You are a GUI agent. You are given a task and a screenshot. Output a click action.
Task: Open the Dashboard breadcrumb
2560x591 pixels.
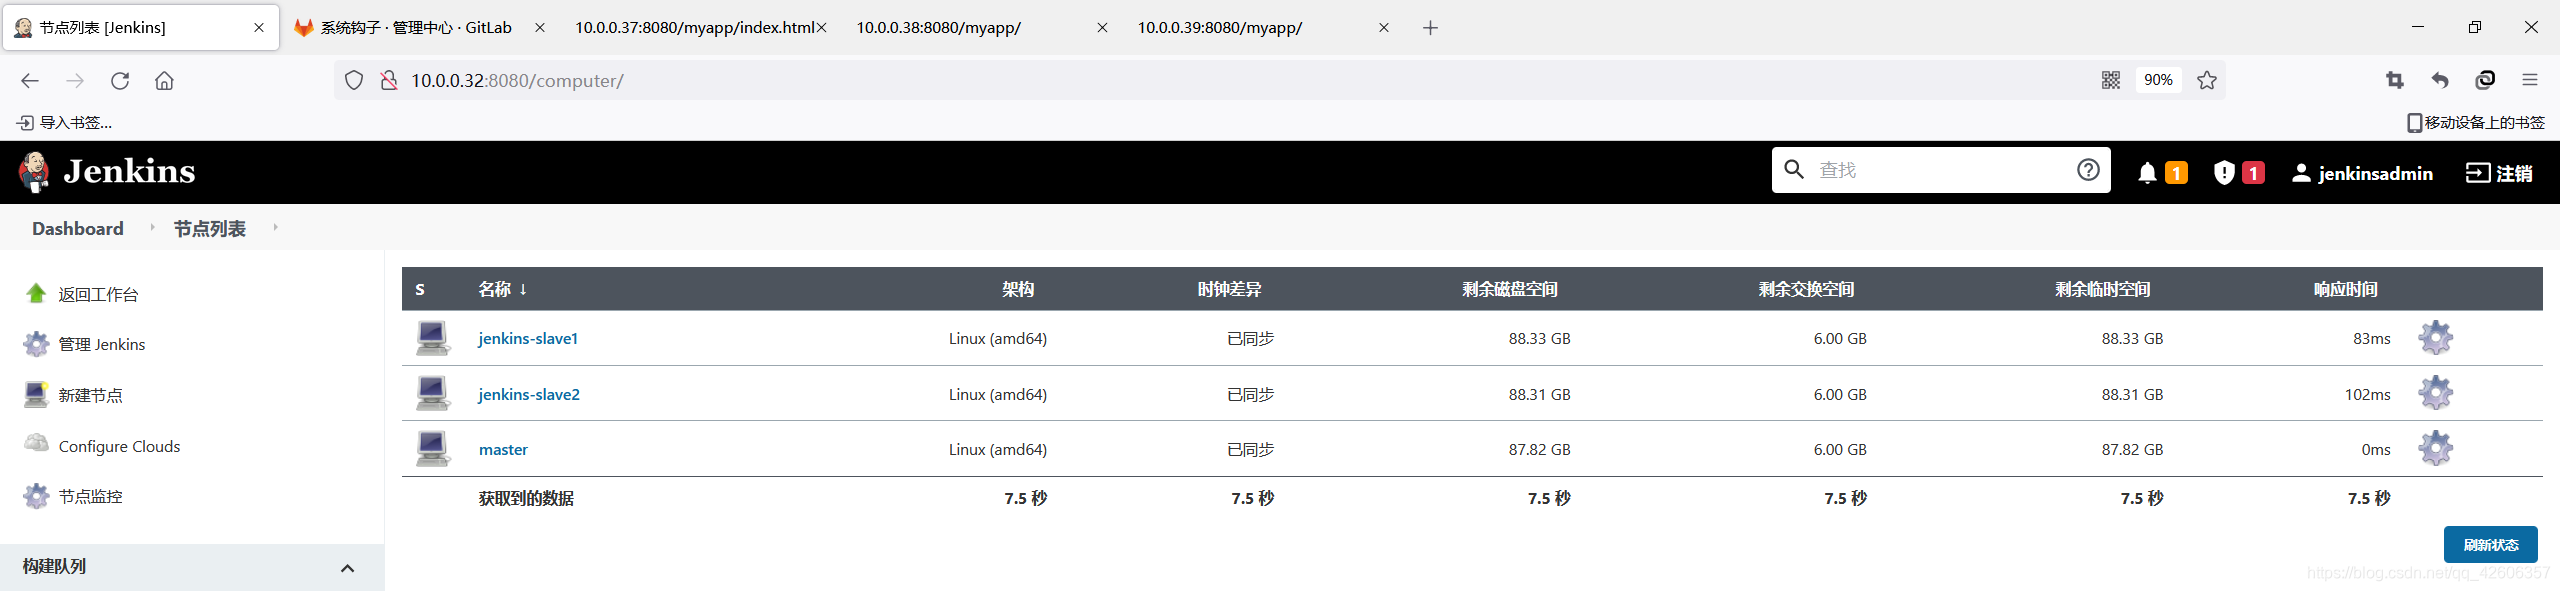point(78,228)
